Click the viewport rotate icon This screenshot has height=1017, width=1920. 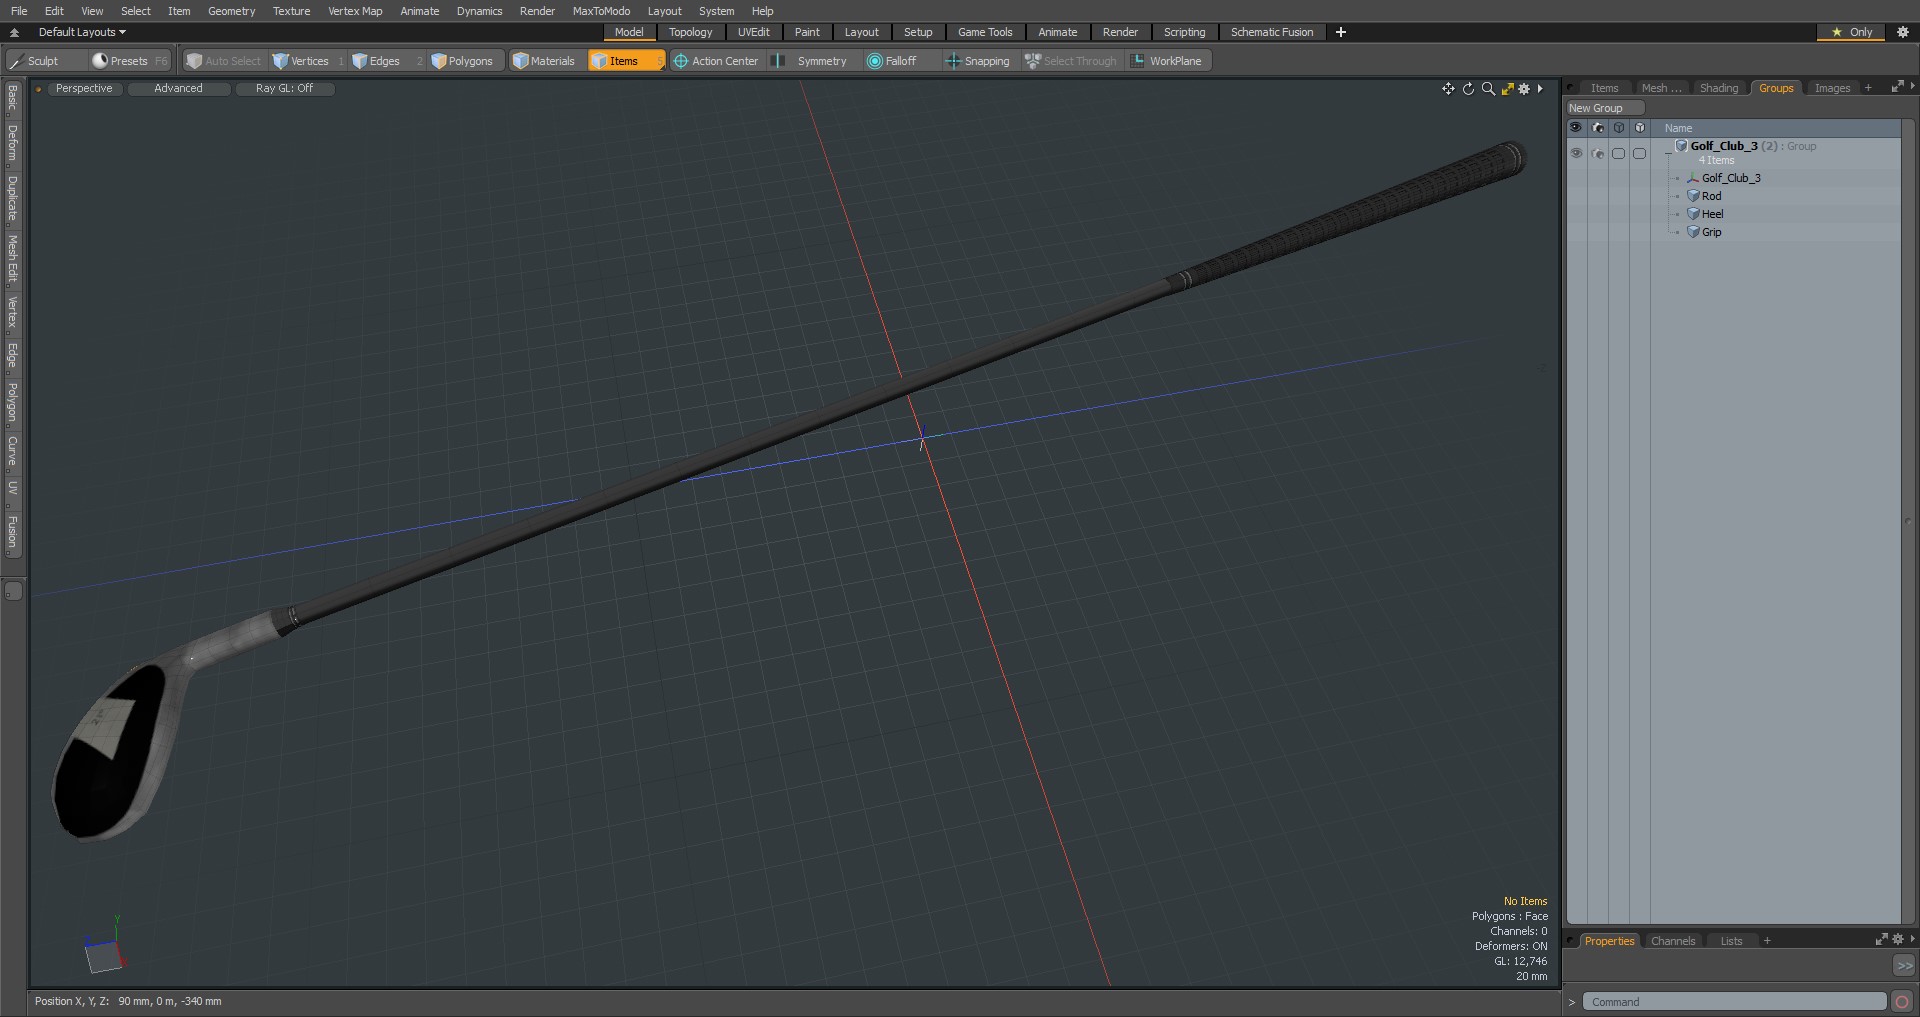(1468, 89)
